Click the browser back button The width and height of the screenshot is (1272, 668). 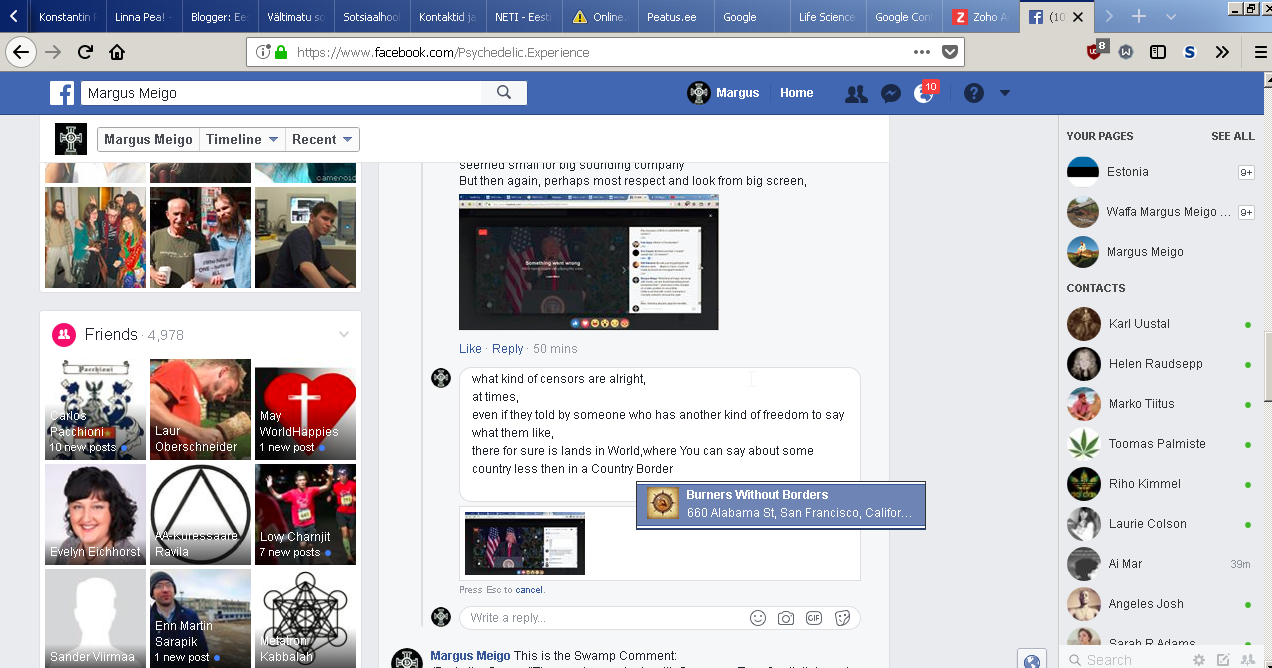pos(21,52)
